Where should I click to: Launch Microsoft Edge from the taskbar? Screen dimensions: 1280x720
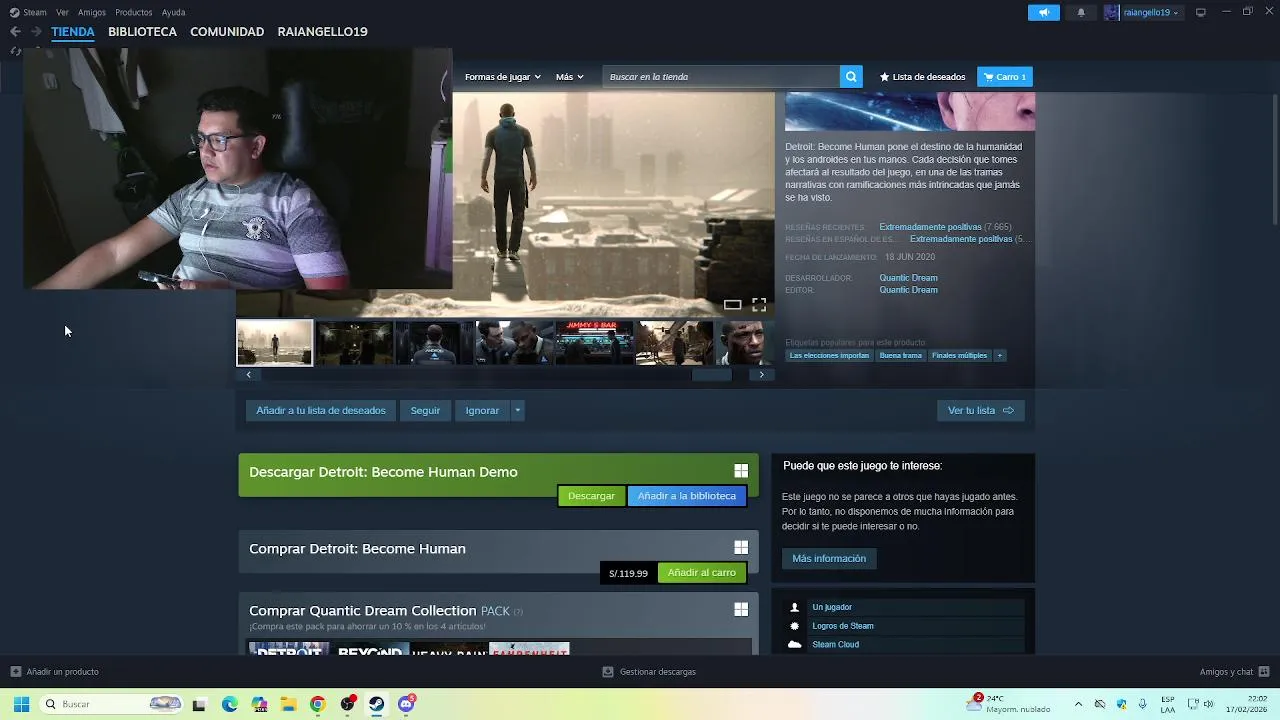click(230, 704)
